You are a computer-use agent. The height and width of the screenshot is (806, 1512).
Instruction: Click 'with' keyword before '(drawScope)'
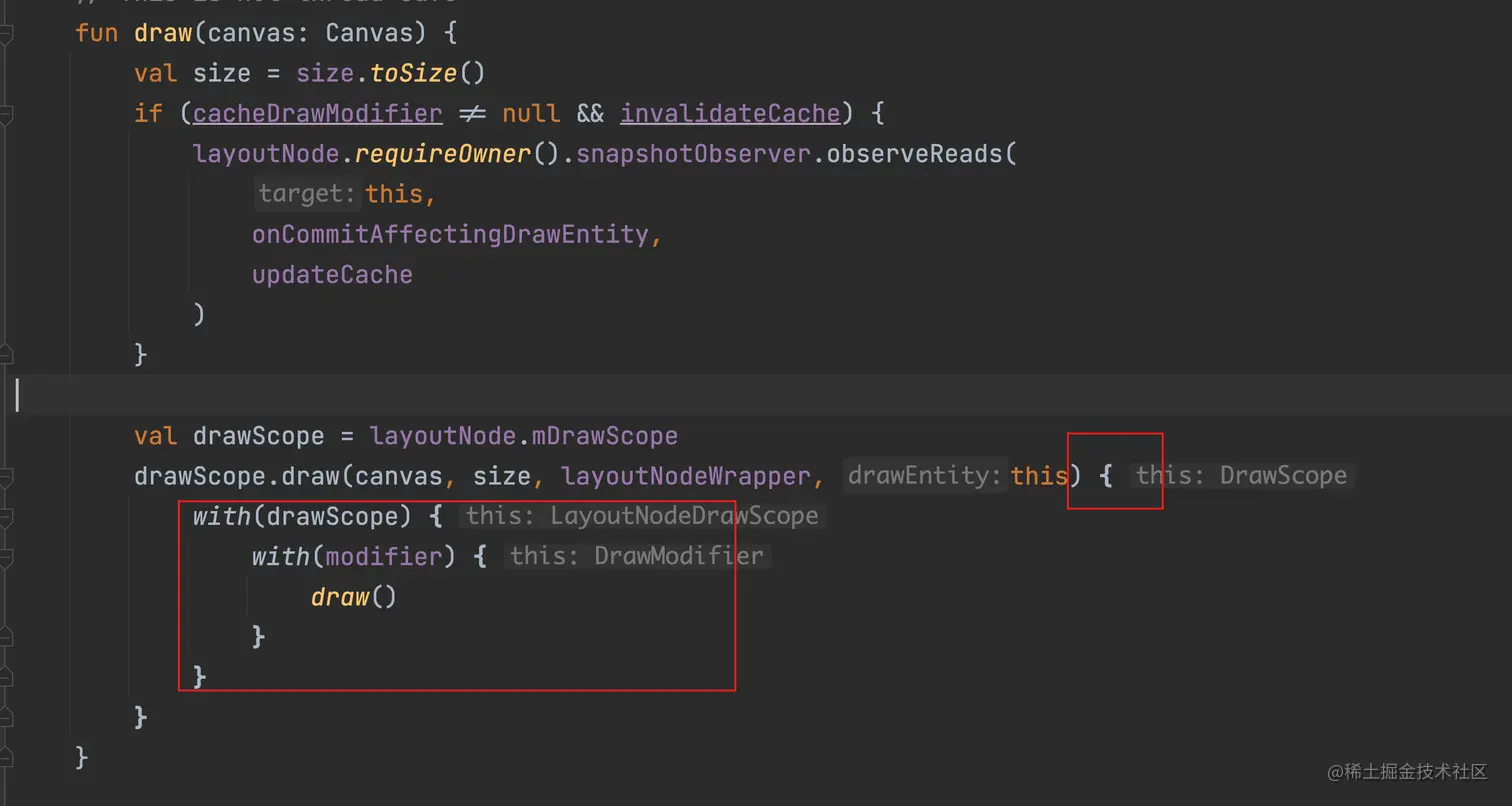(221, 516)
